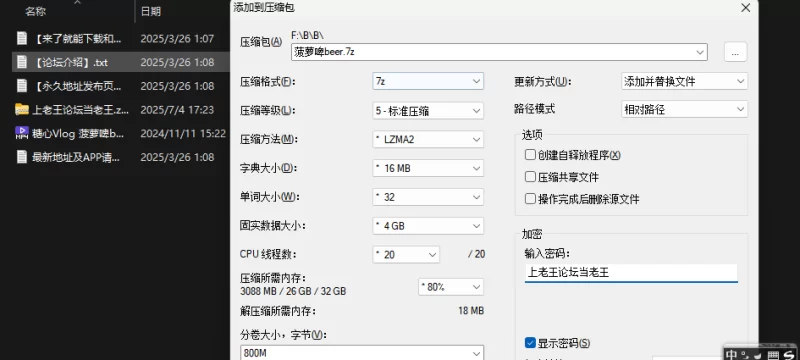This screenshot has width=800, height=360.
Task: Click the file icon of 【来了就能下载和...
Action: tap(21, 38)
